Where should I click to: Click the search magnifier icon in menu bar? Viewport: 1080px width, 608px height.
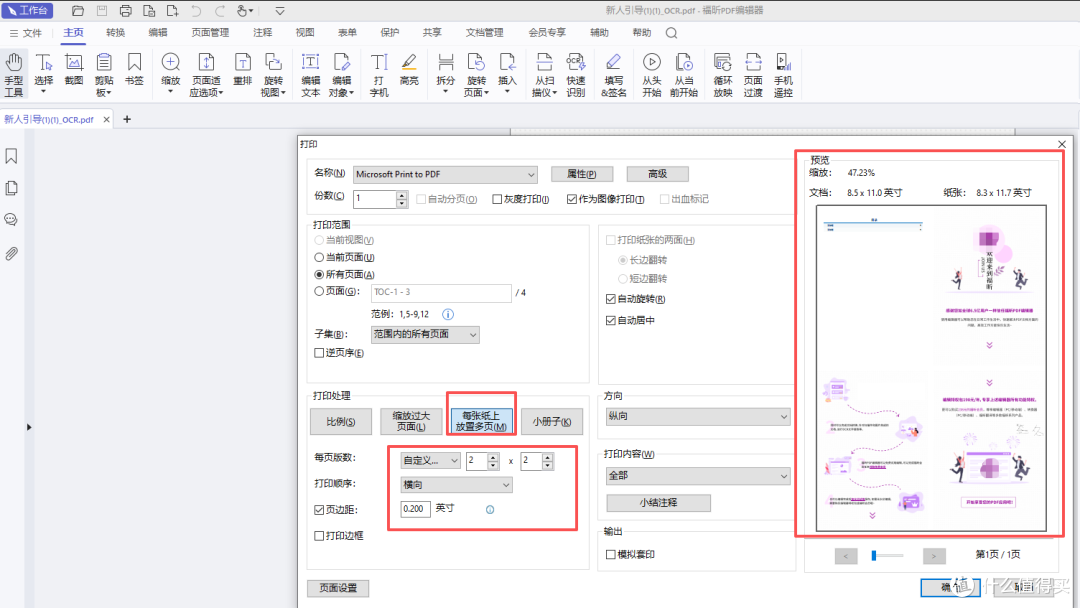coord(672,33)
